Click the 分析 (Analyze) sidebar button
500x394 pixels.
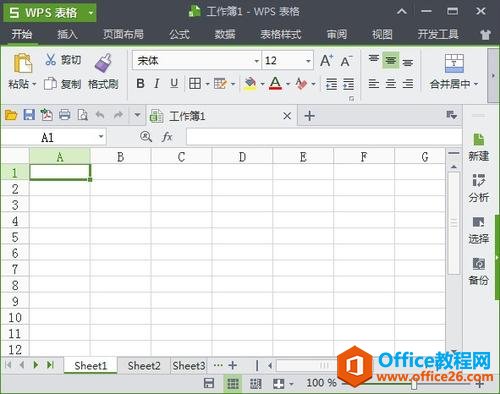[x=479, y=188]
